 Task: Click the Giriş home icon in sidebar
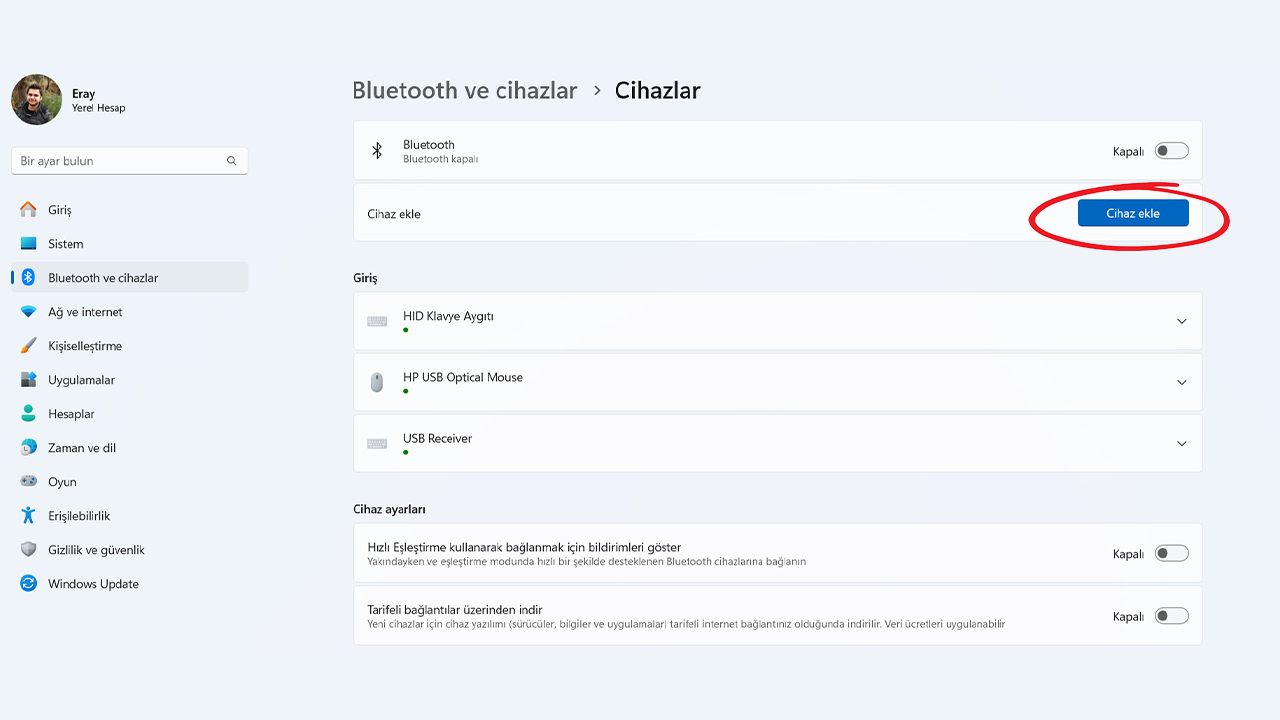coord(28,210)
